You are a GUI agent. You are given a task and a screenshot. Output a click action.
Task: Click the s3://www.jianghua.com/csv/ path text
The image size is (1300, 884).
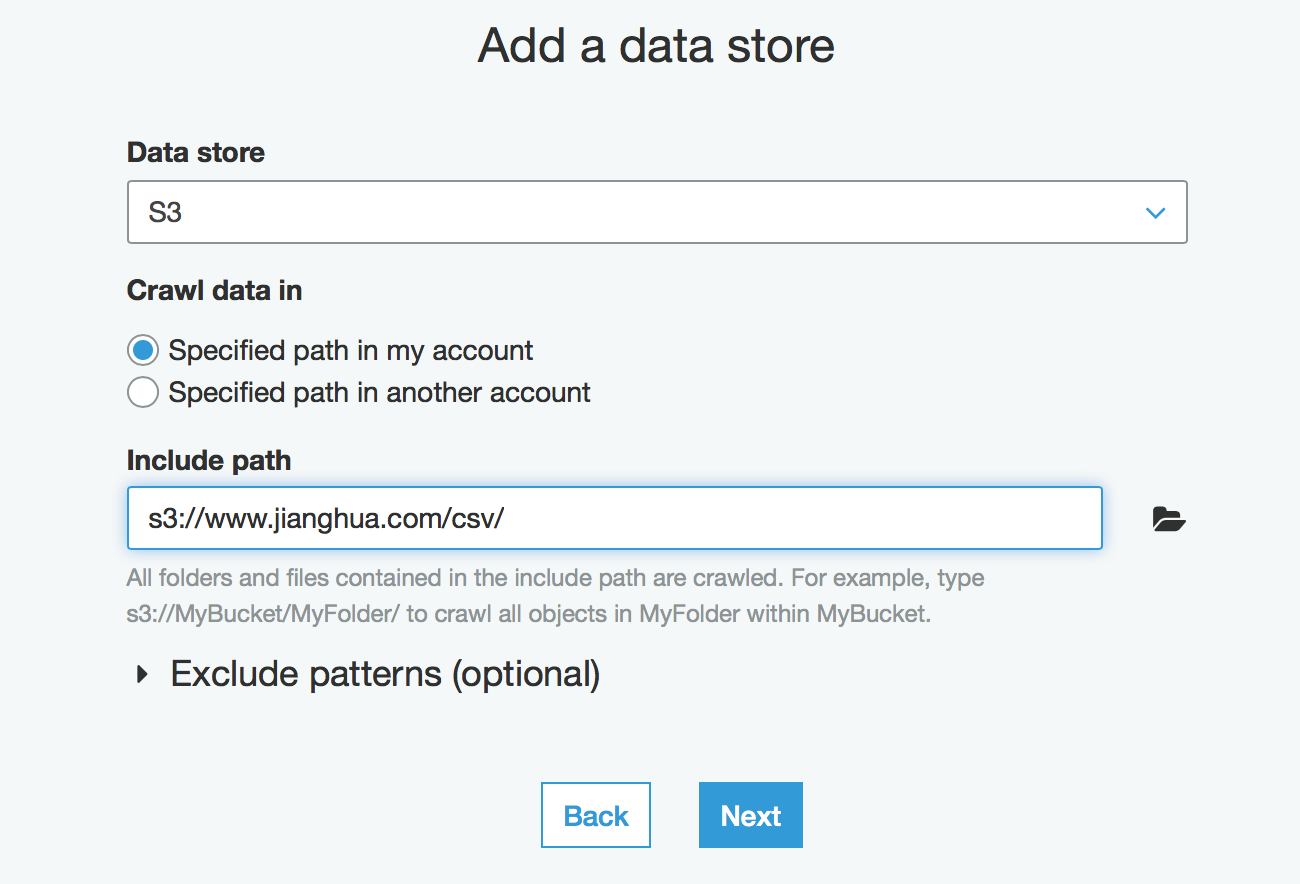coord(326,519)
